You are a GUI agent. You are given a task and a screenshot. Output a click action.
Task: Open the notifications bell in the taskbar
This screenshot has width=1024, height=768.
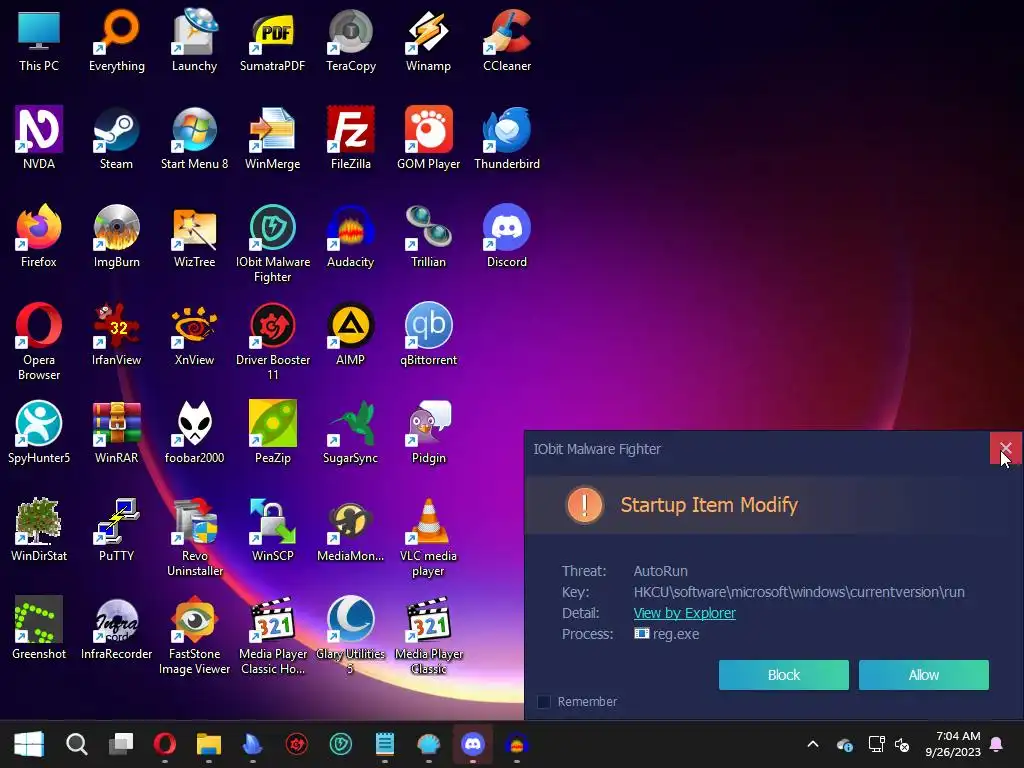(997, 744)
